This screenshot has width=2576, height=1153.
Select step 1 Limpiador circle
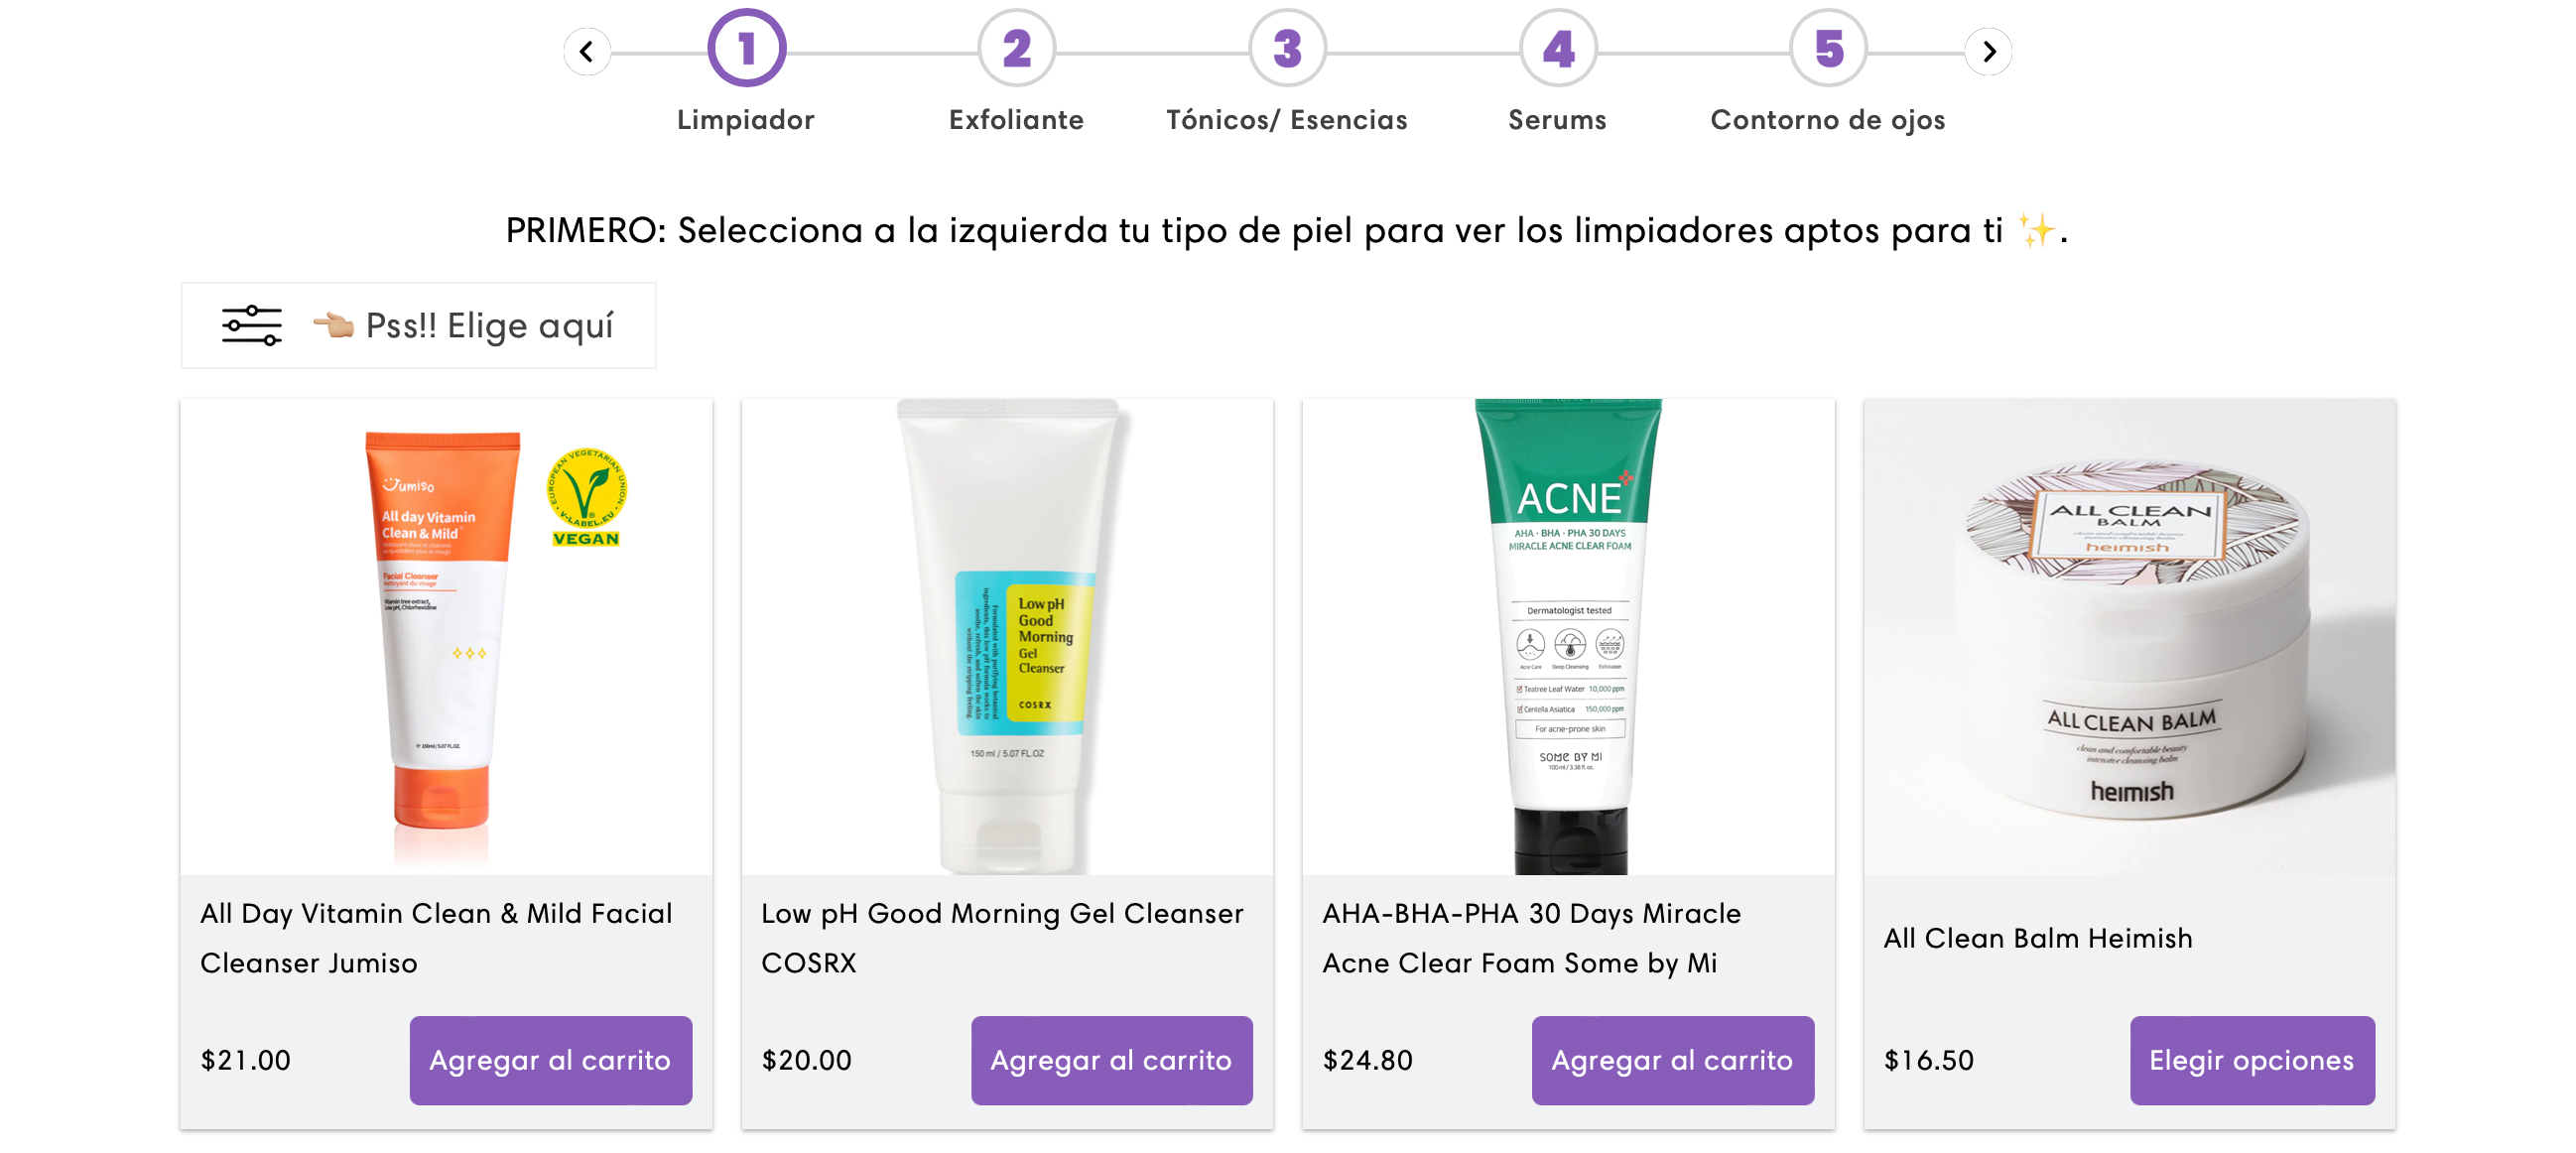746,48
